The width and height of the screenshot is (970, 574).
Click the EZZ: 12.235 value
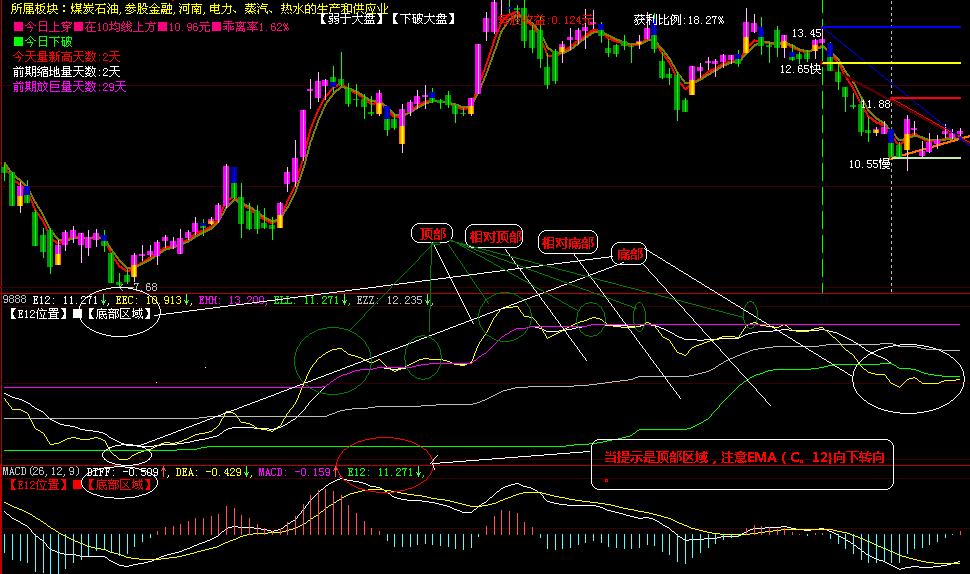pos(395,300)
